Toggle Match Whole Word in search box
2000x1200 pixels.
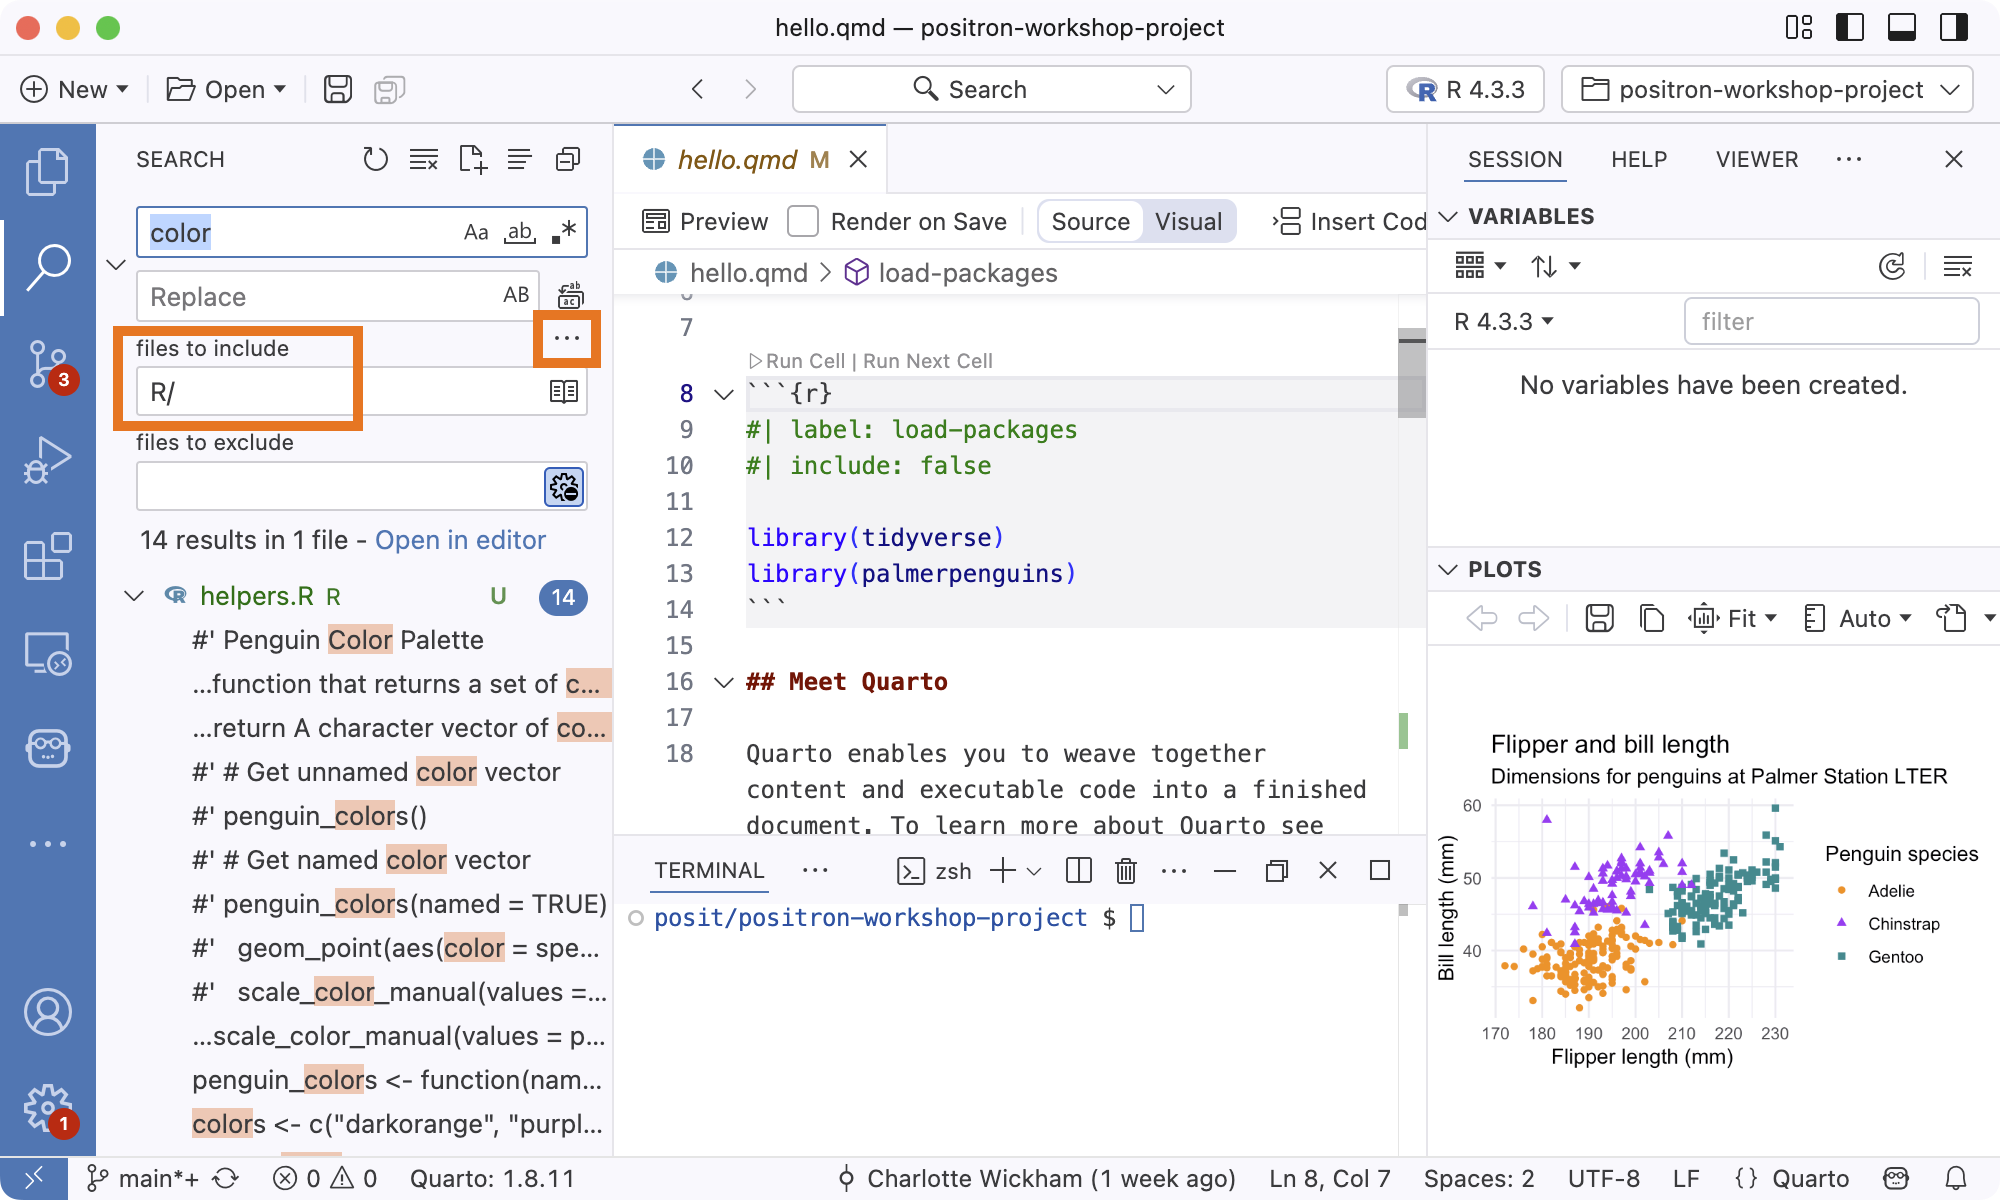pos(520,232)
